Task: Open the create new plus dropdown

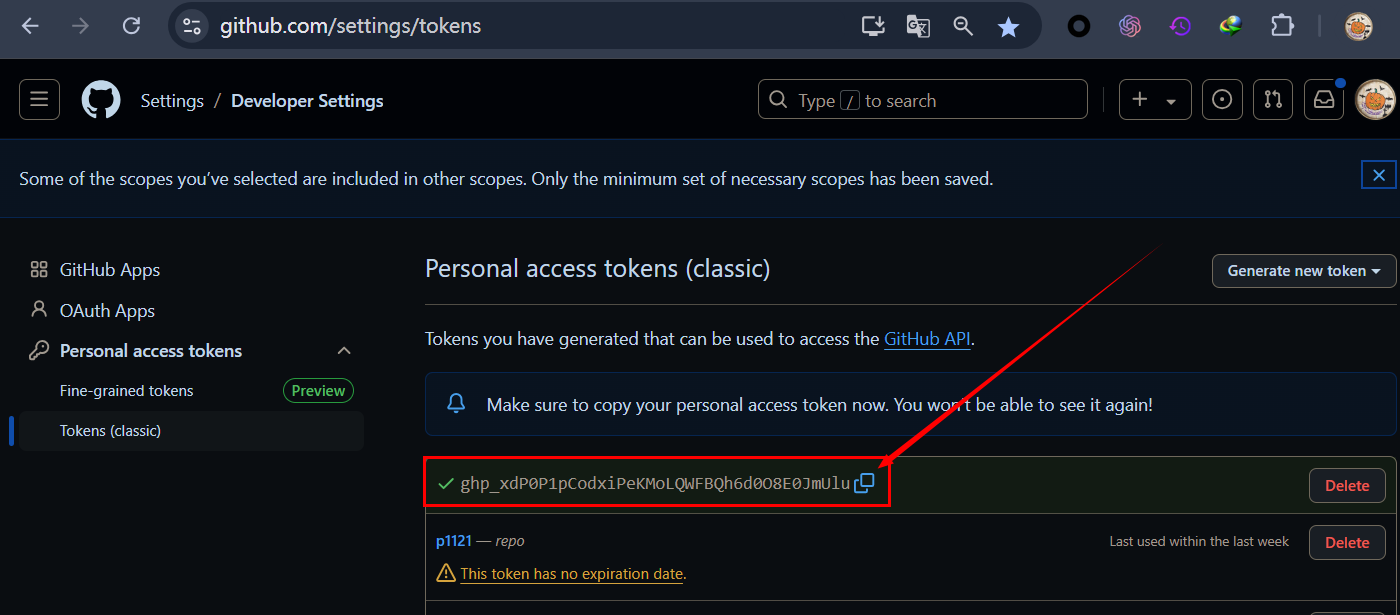Action: (1154, 100)
